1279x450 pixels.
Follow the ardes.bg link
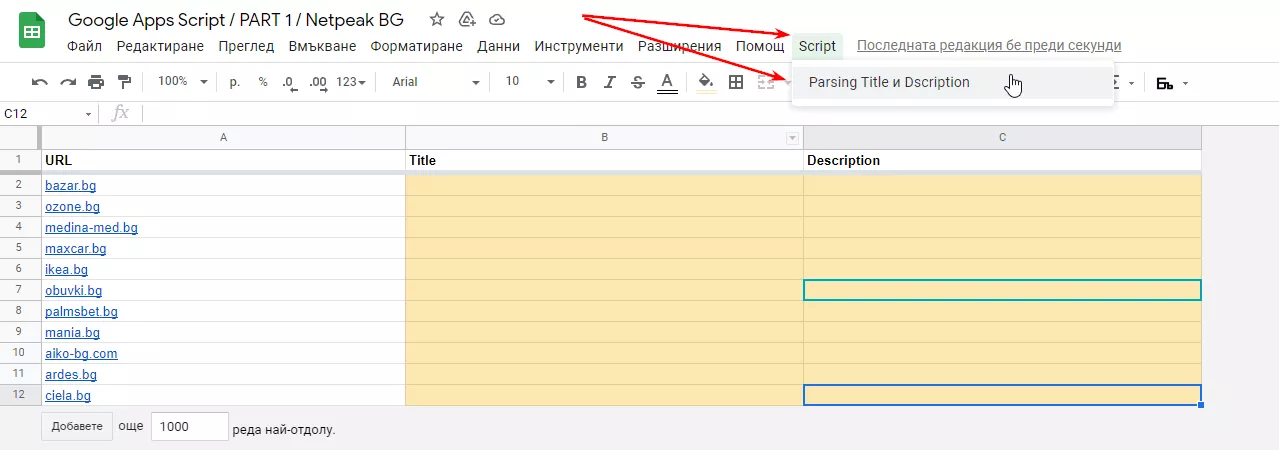[x=71, y=374]
